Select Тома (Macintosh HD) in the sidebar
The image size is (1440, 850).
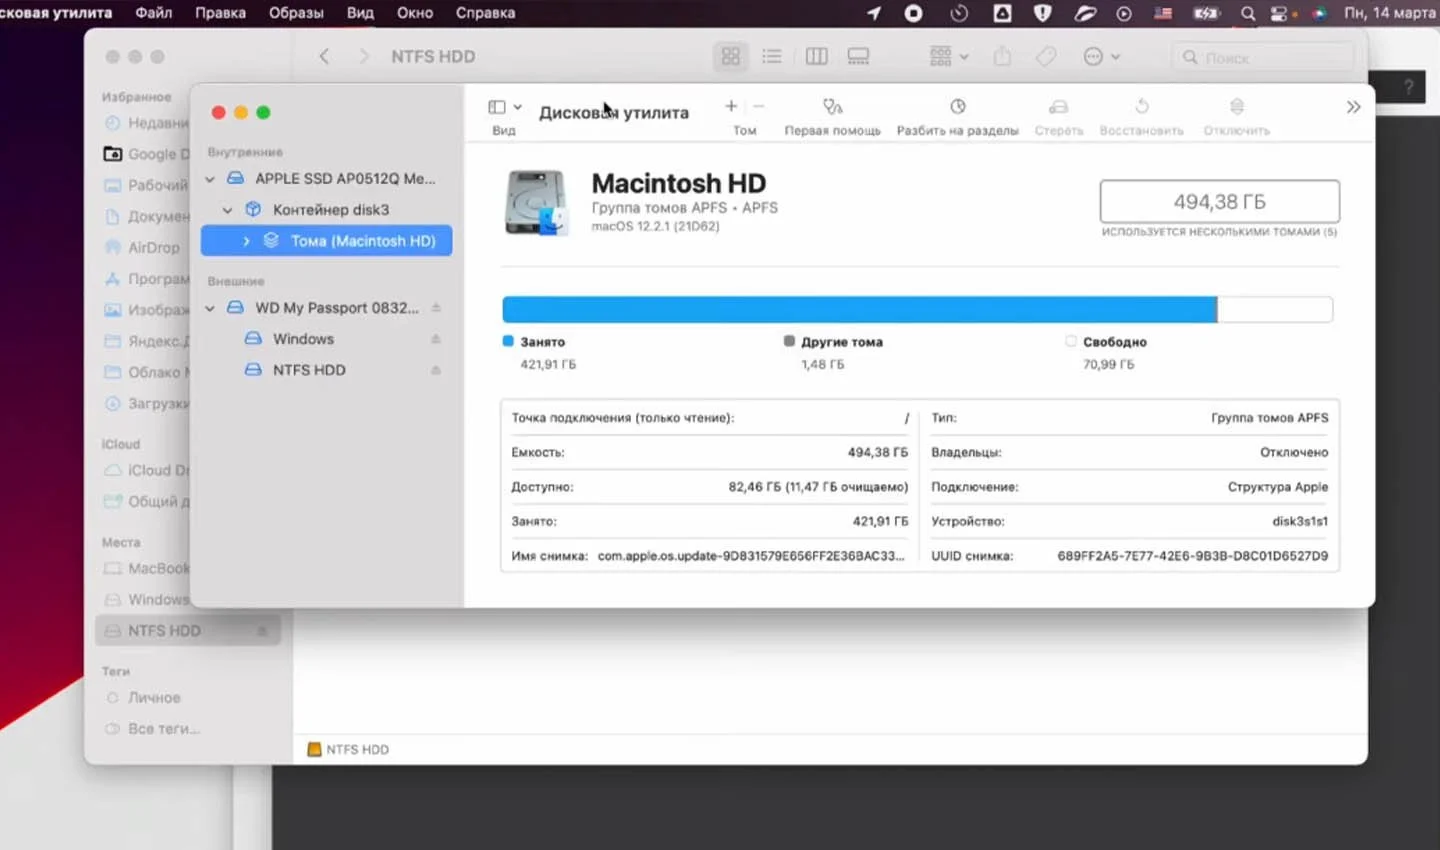(326, 241)
